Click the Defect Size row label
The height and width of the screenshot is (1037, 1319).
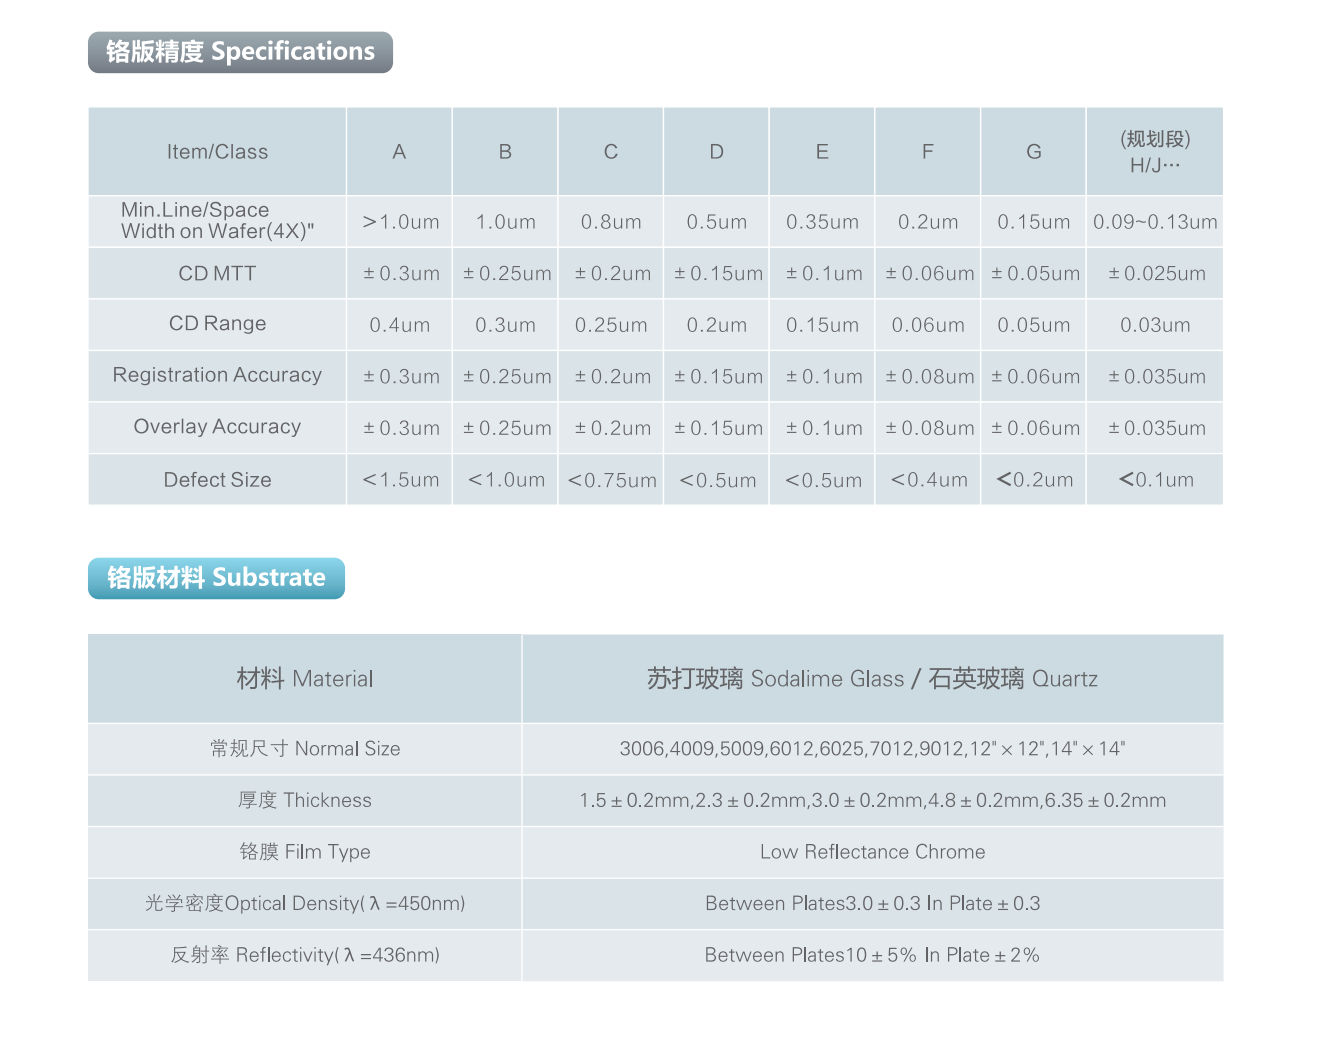click(x=217, y=480)
